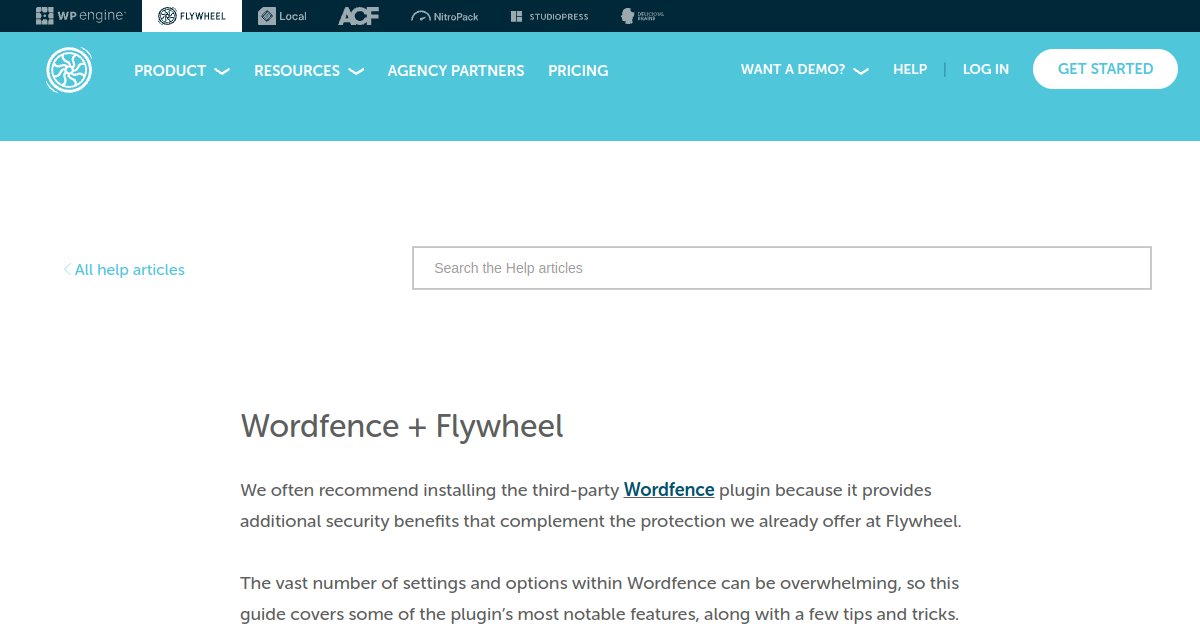This screenshot has width=1200, height=630.
Task: Click the Wordfence + Flywheel heading
Action: pos(402,426)
